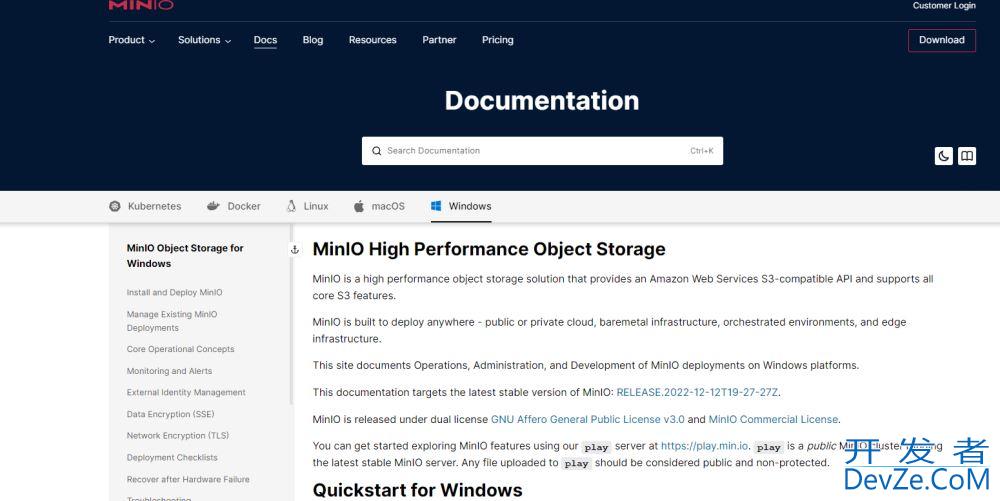Click the Docker whale icon
Viewport: 1000px width, 501px height.
[x=213, y=206]
